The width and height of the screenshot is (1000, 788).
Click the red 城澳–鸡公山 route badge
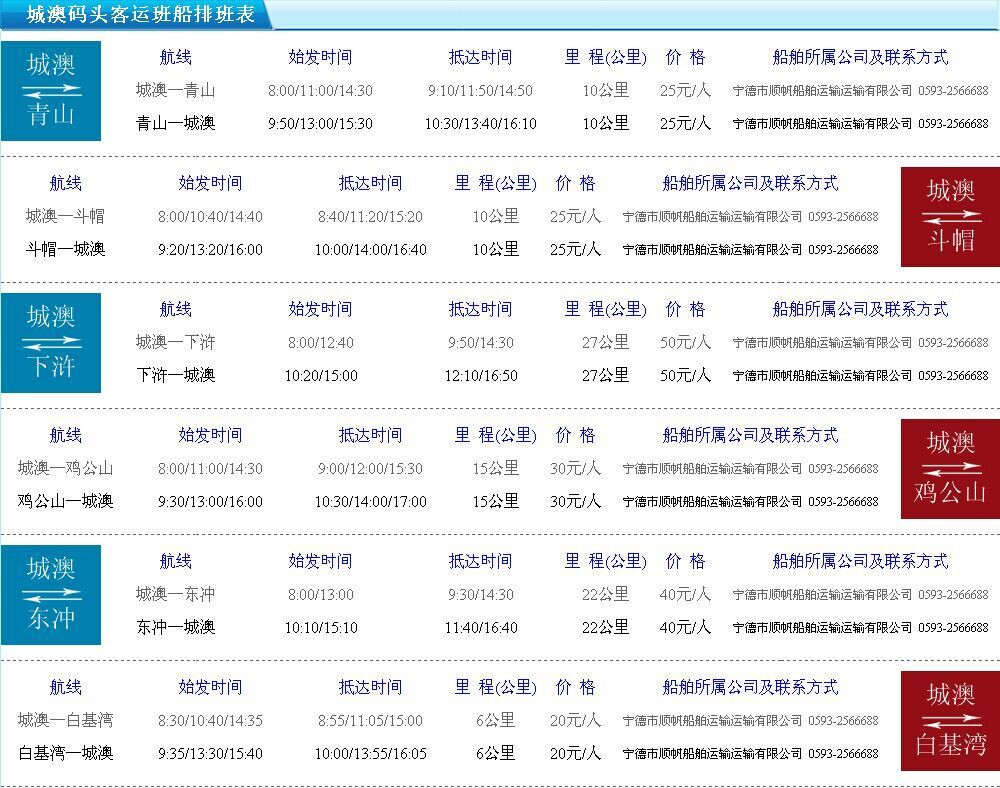coord(950,469)
